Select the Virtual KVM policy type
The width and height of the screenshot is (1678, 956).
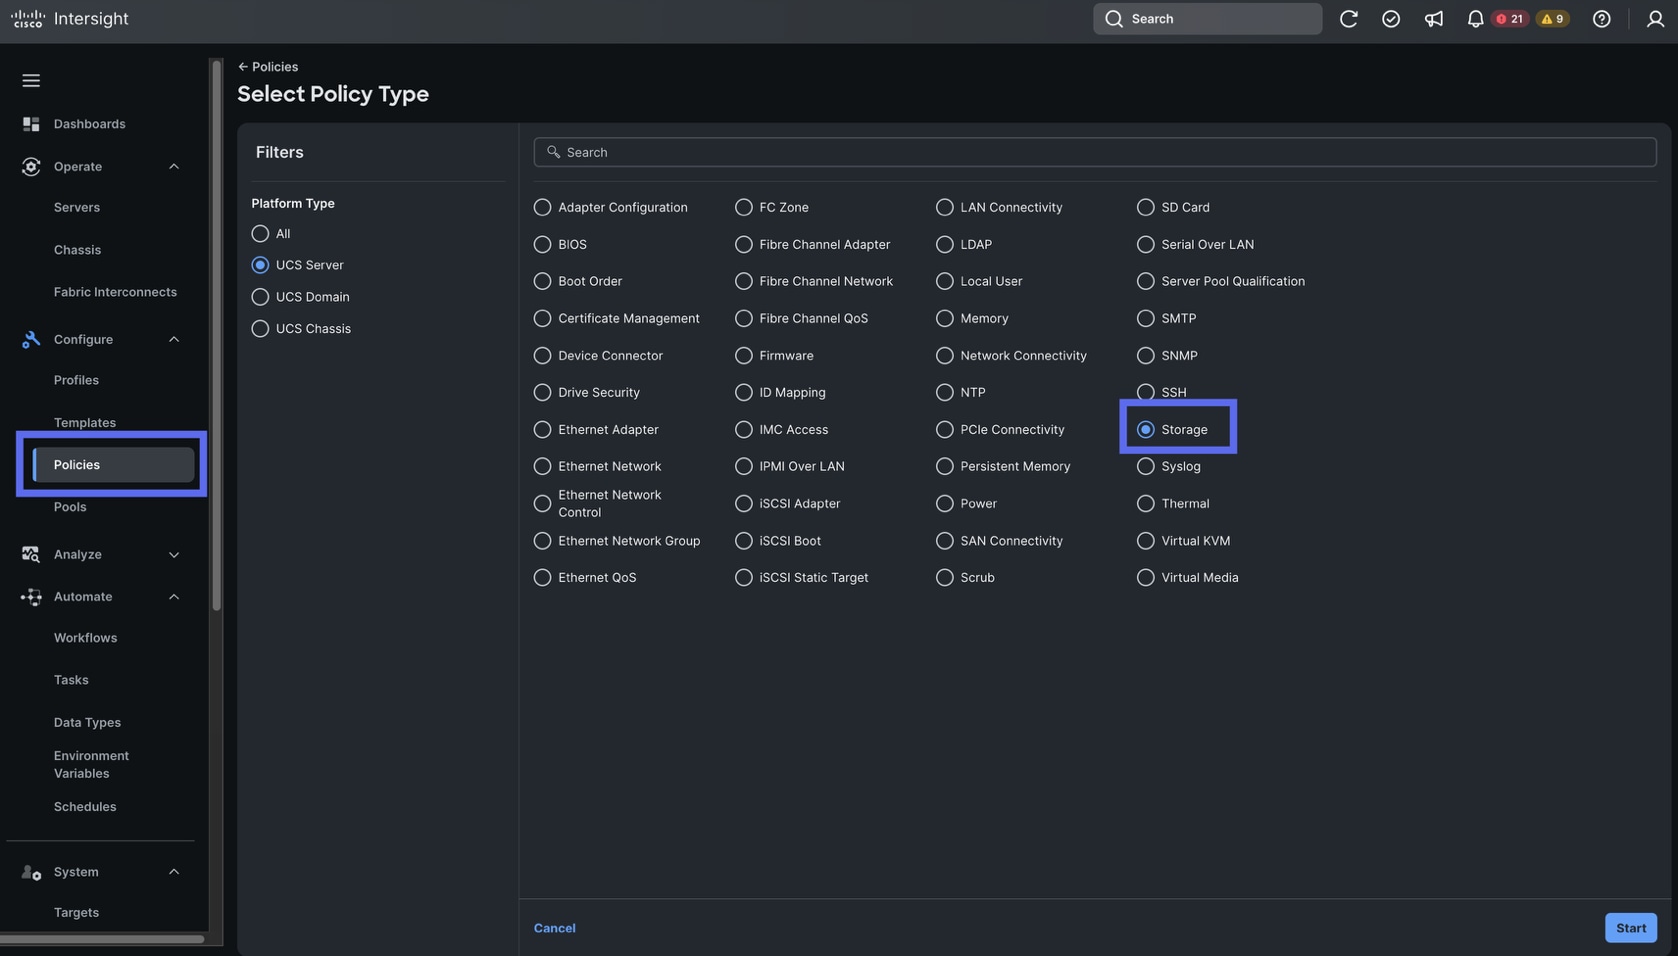tap(1145, 541)
